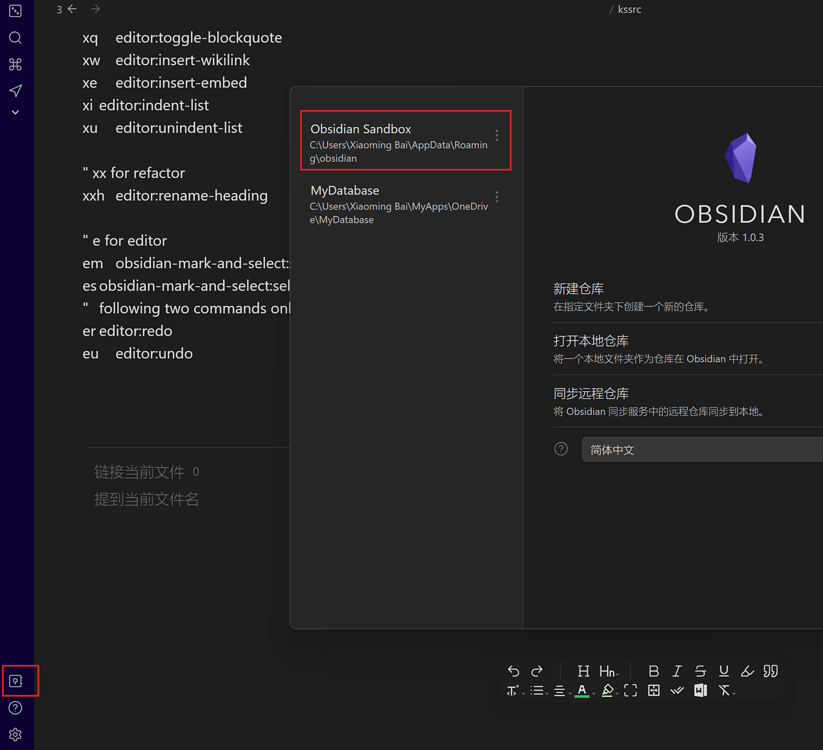This screenshot has height=750, width=823.
Task: Open the search icon in the left sidebar
Action: [x=15, y=36]
